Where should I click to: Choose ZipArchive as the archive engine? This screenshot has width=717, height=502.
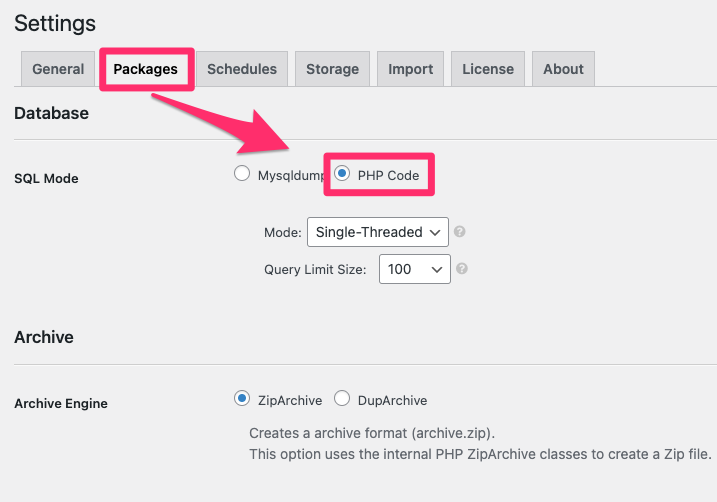tap(241, 399)
